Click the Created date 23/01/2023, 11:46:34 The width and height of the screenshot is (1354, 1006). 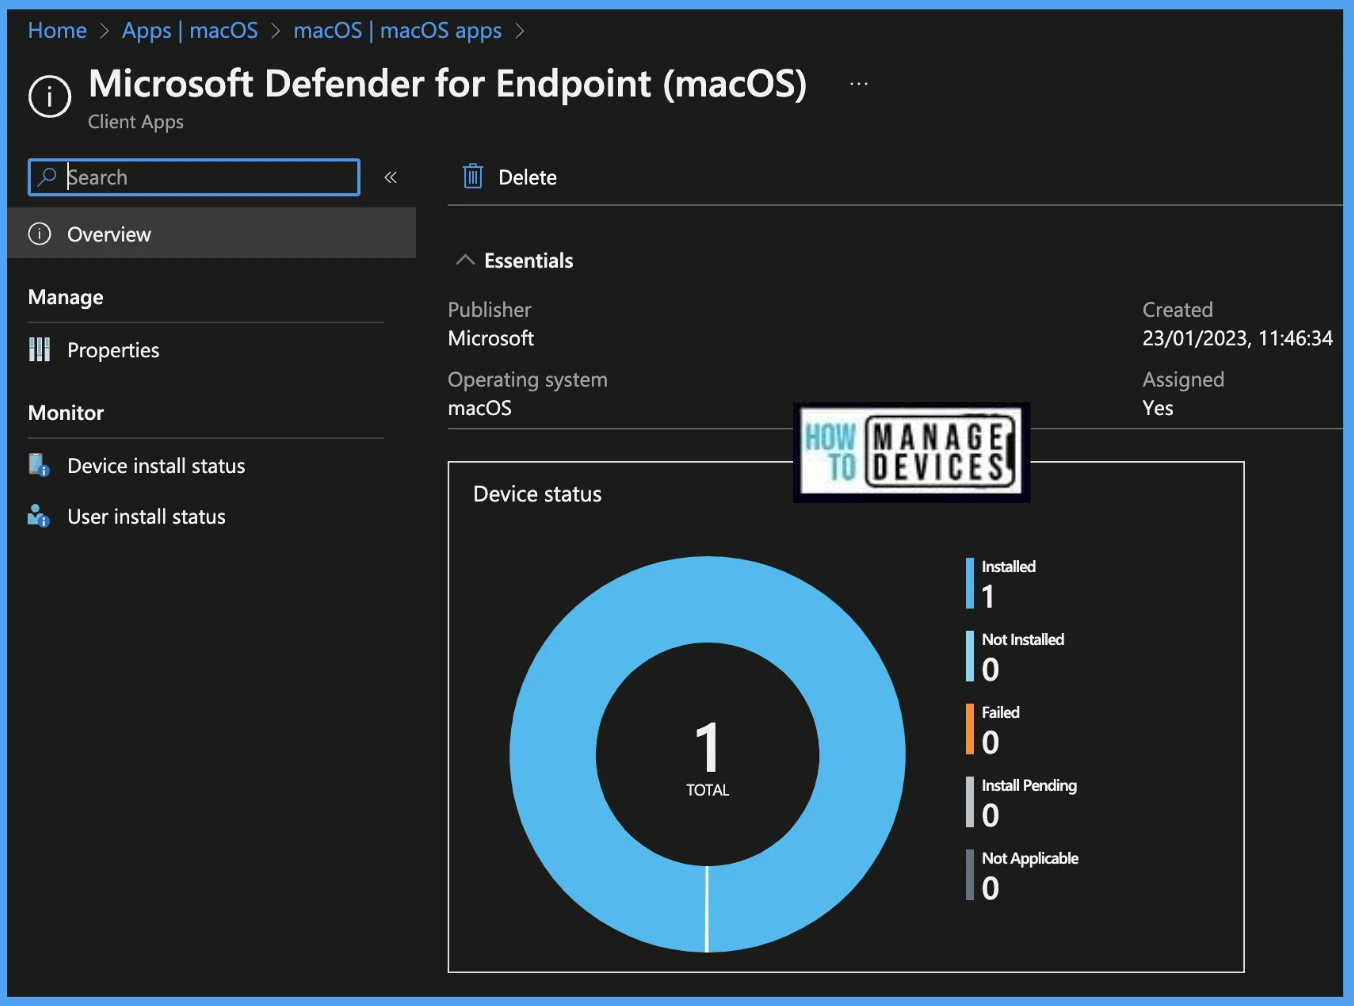pyautogui.click(x=1237, y=338)
